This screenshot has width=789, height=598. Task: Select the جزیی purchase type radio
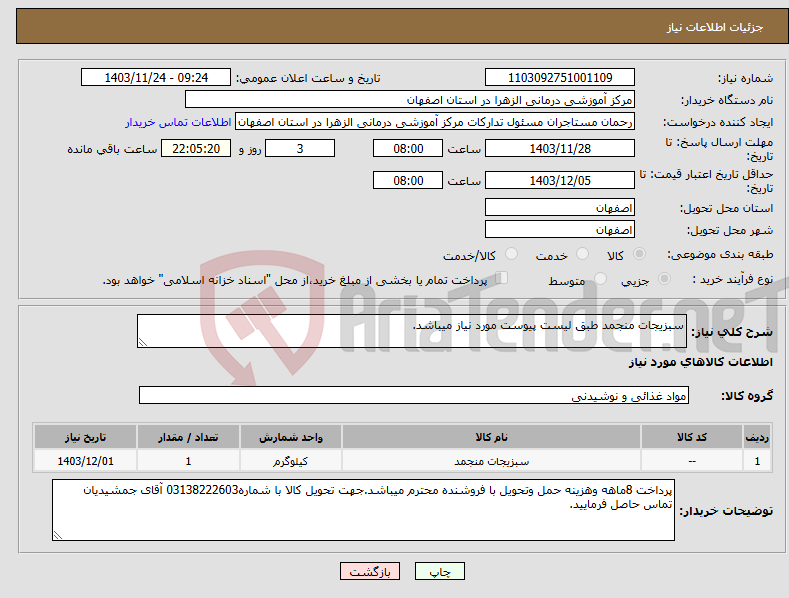664,278
